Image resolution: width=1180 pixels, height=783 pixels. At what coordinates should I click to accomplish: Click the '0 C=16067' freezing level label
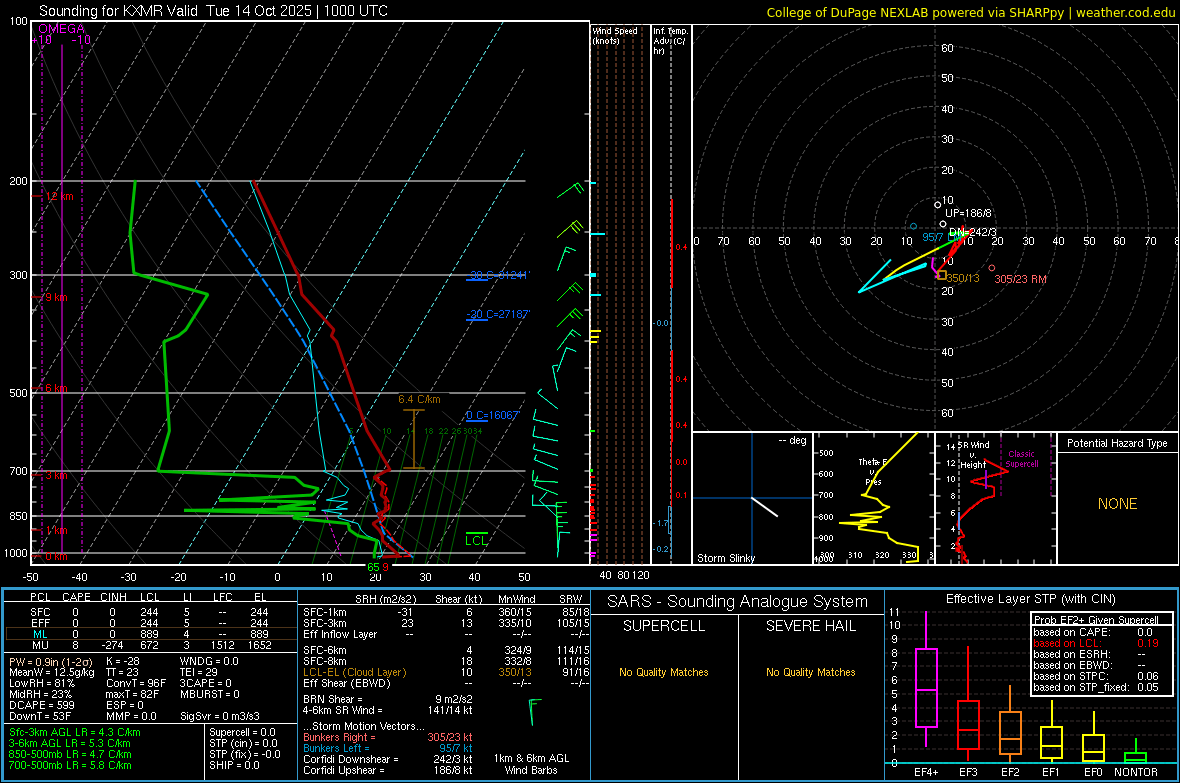(x=493, y=416)
